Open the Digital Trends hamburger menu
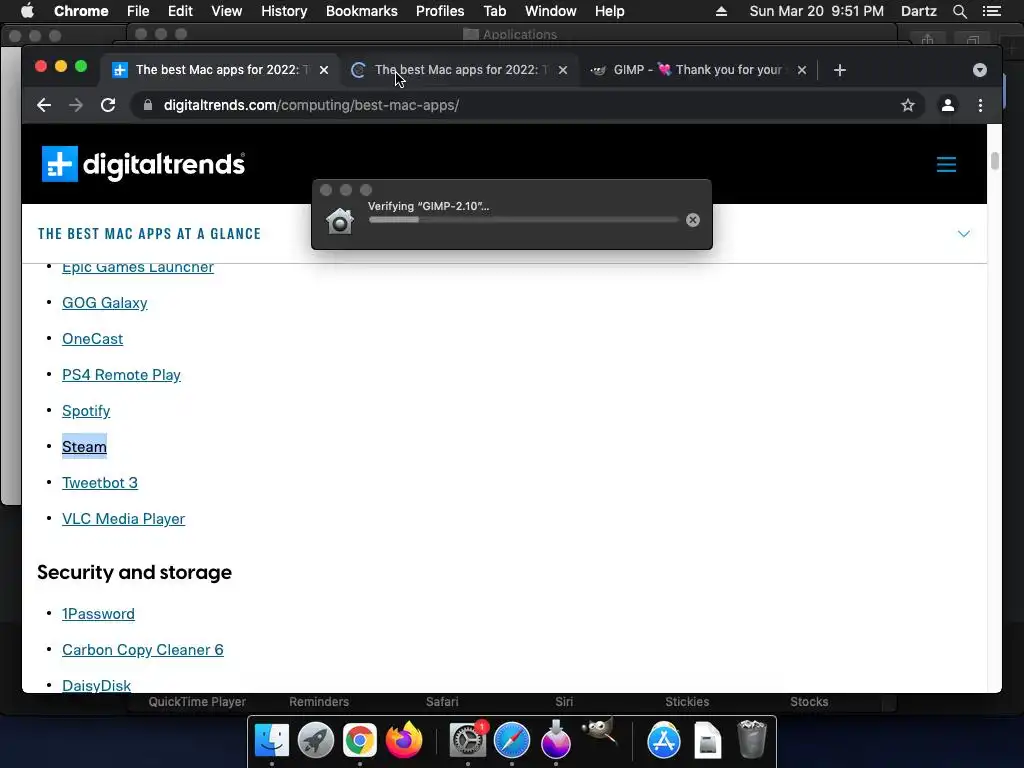 point(946,164)
